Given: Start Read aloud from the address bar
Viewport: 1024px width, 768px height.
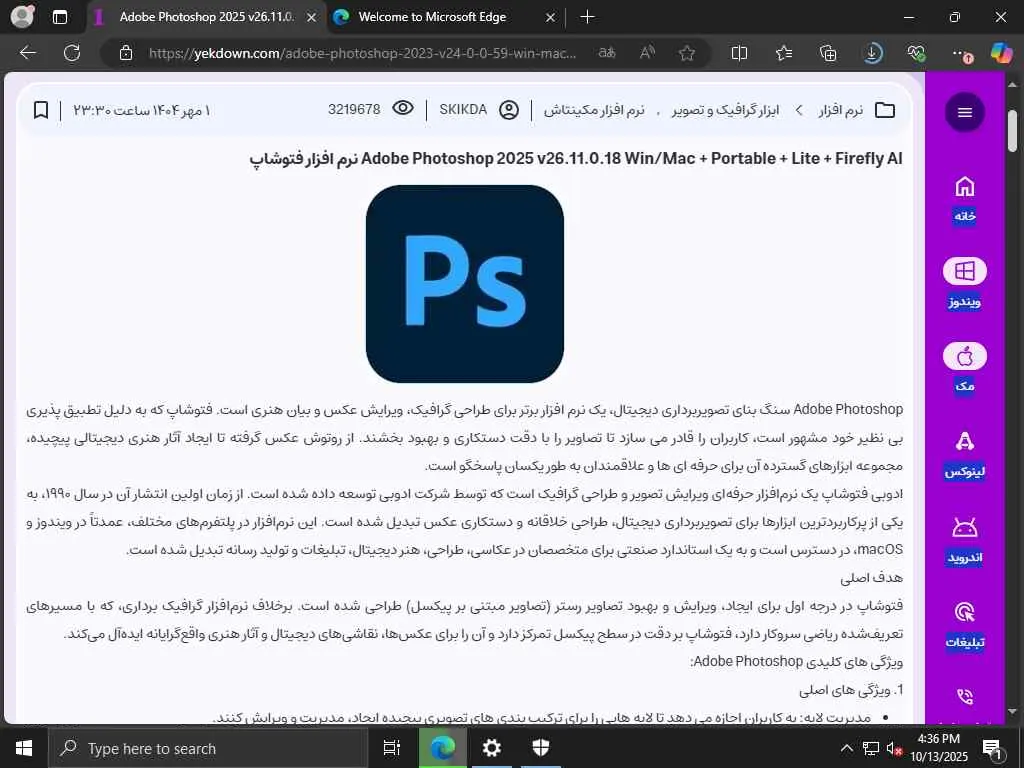Looking at the screenshot, I should [647, 53].
